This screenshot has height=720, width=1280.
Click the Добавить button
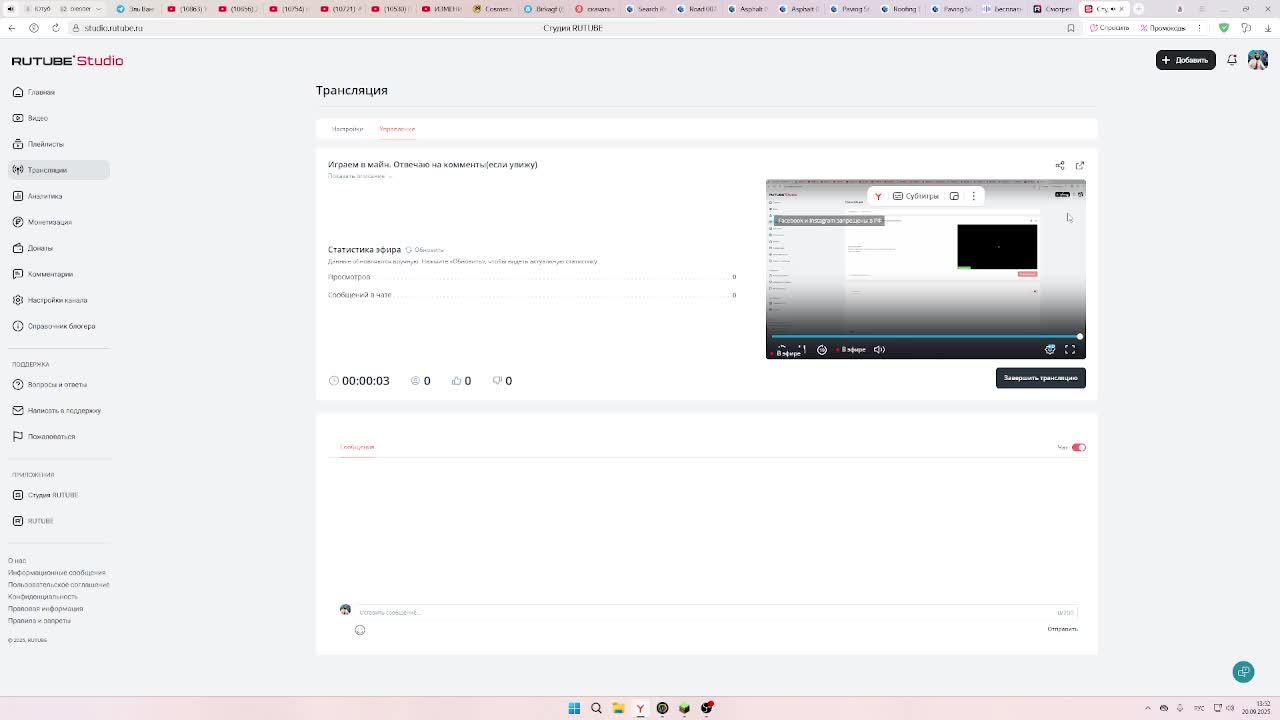click(x=1186, y=60)
